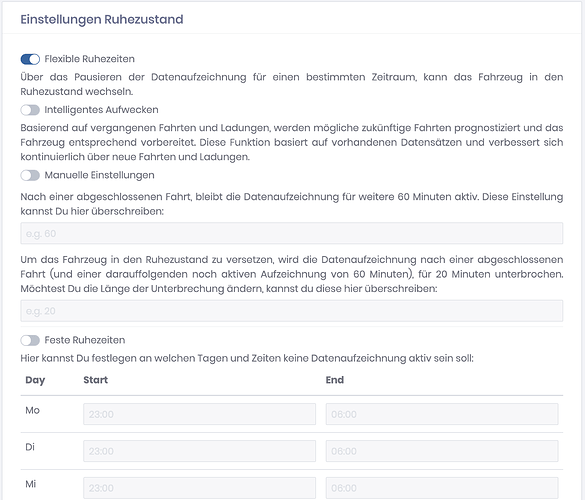Select Monday start time field 23:00
This screenshot has height=500, width=585.
click(200, 414)
